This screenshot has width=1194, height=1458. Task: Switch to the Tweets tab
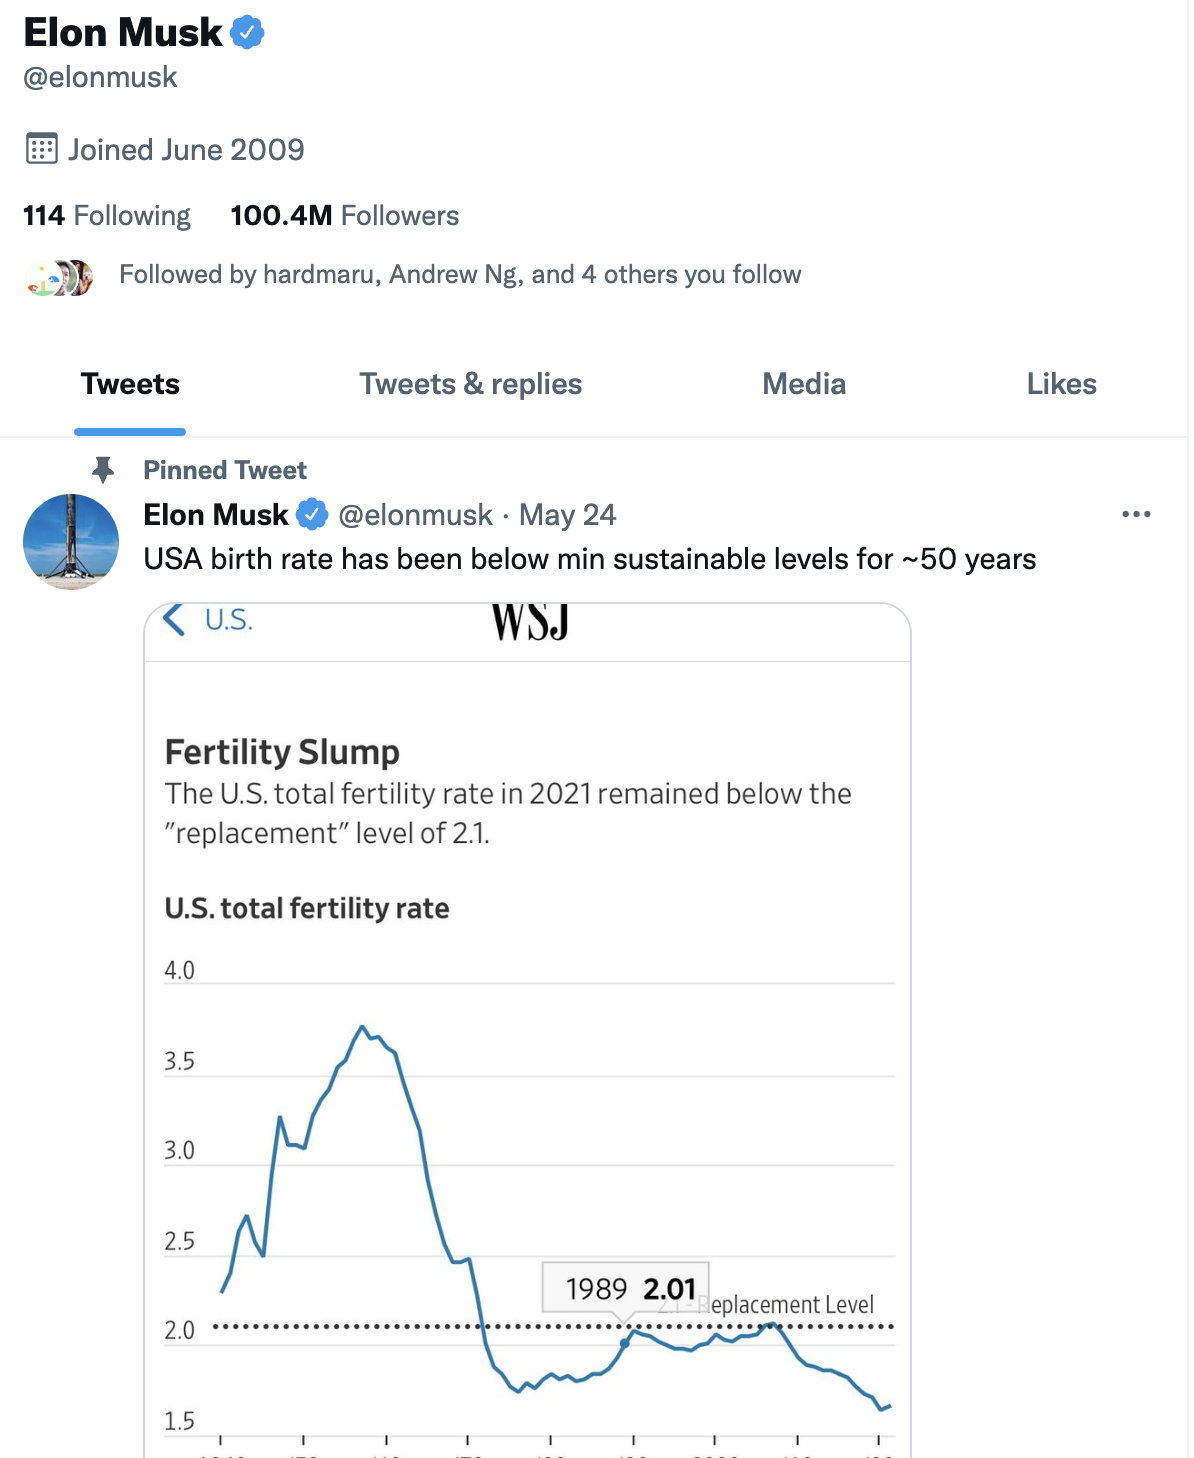130,385
